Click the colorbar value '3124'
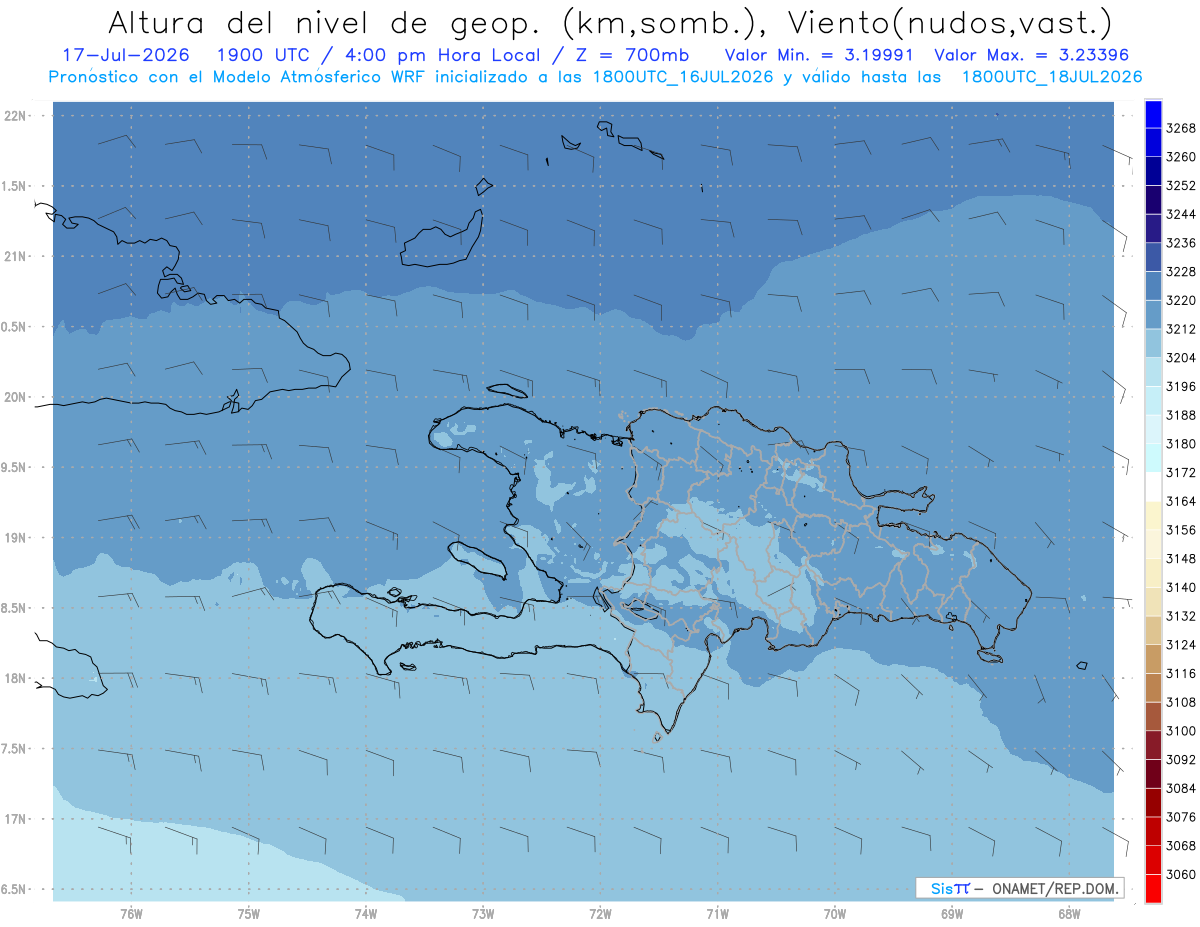Screen dimensions: 1200x927 [x=1181, y=645]
